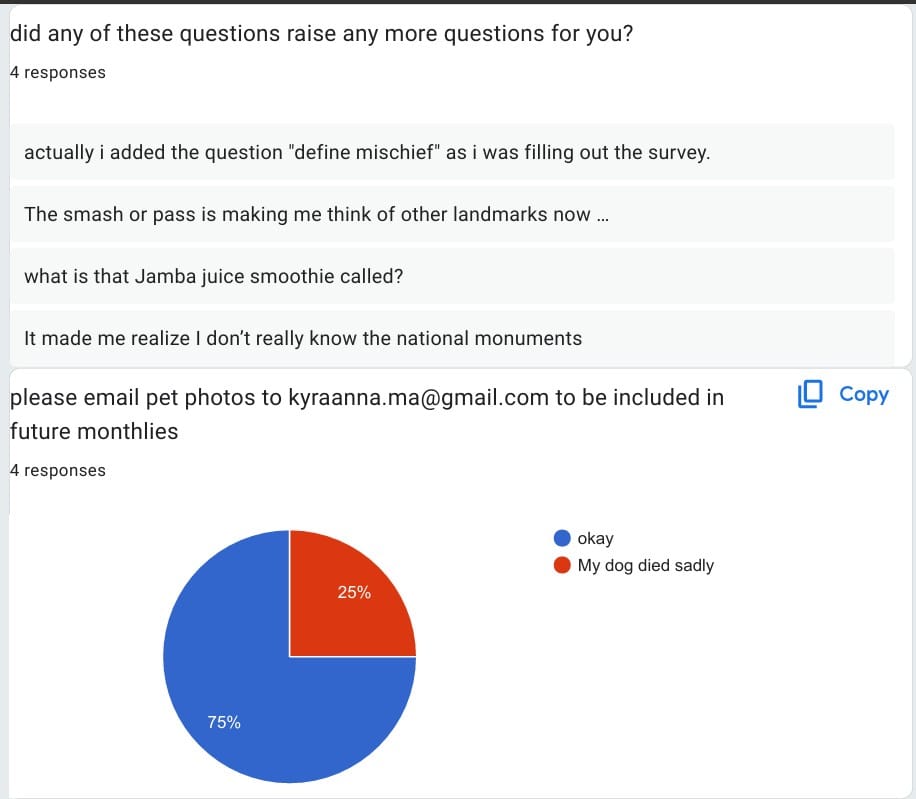Click the red legend dot for dog response

pos(562,565)
